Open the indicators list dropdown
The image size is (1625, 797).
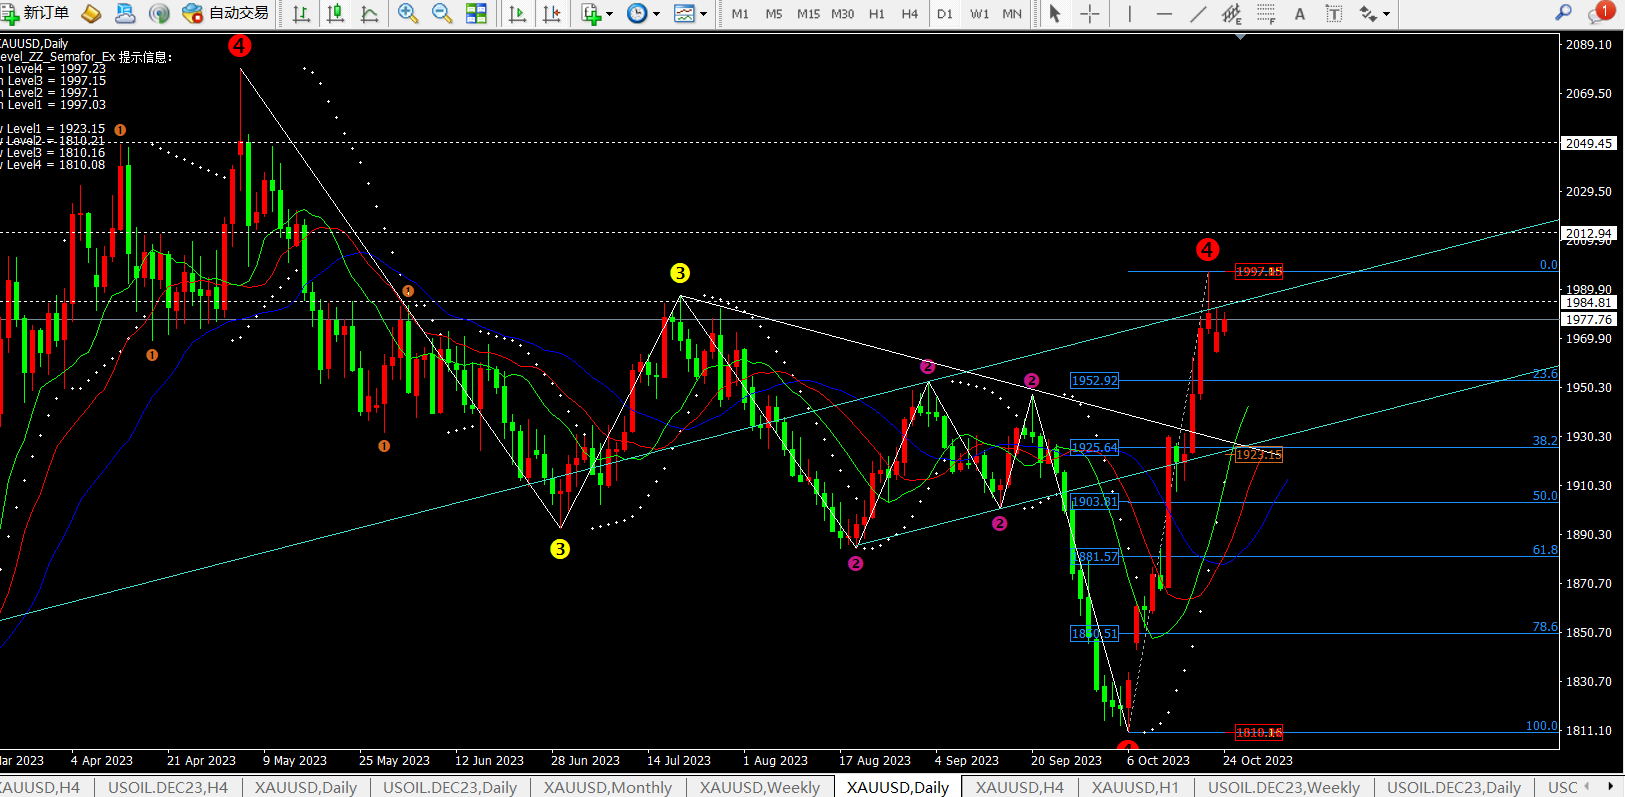point(597,13)
